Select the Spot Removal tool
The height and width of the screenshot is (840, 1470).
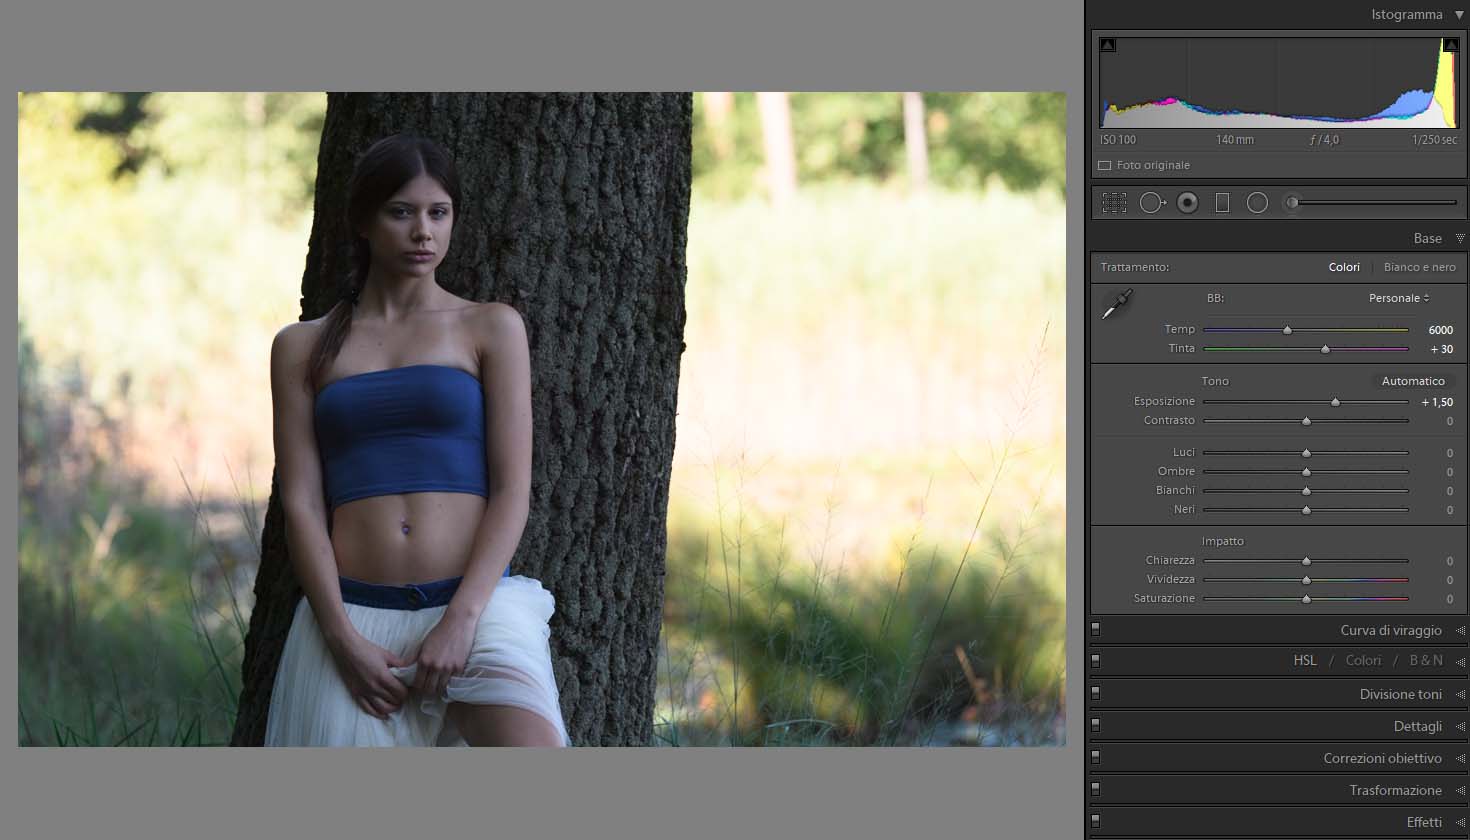coord(1151,203)
